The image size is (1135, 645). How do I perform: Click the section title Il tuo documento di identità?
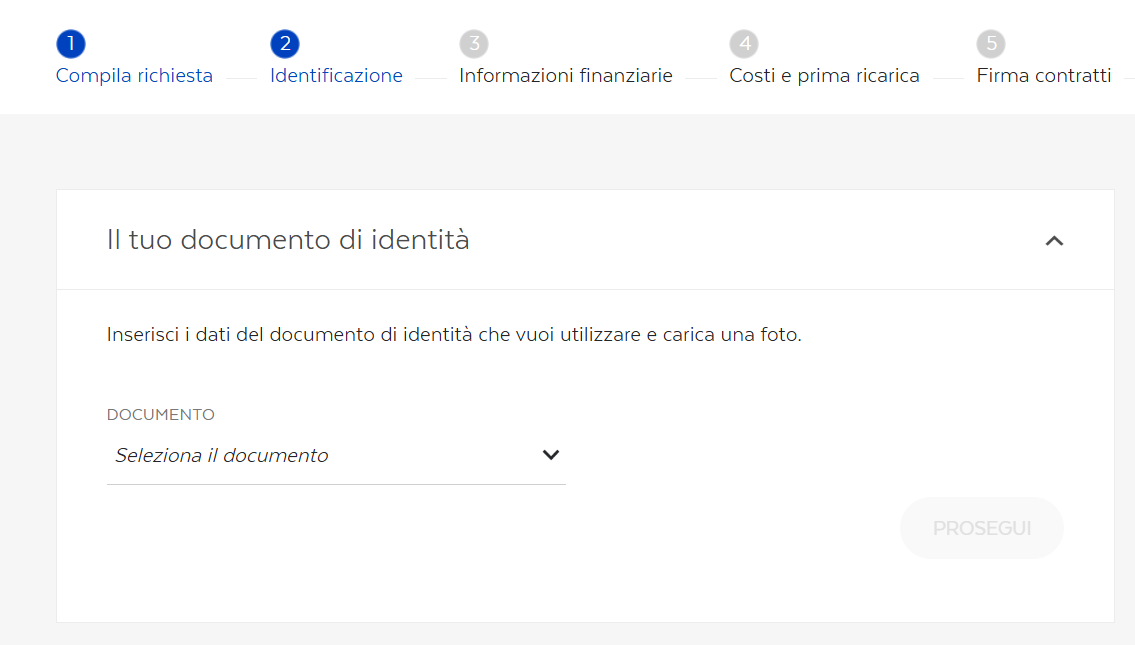click(286, 240)
